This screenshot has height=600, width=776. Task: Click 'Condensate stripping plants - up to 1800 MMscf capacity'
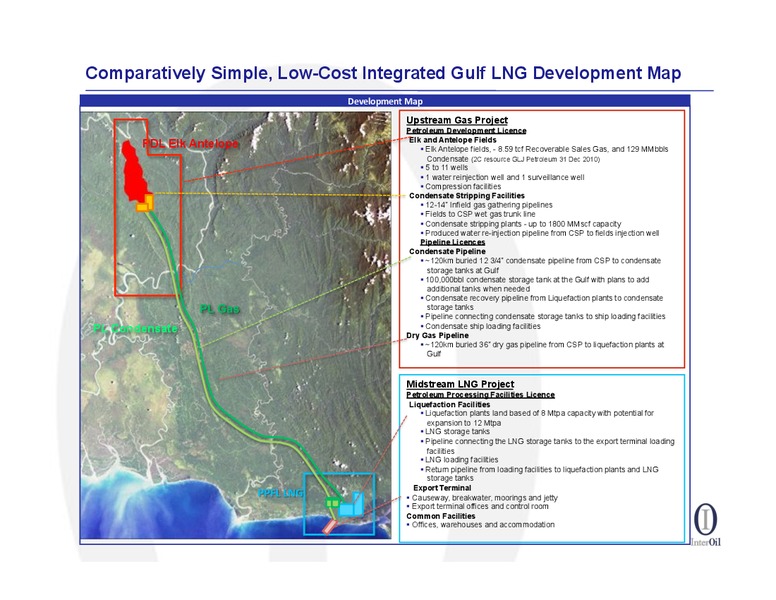pyautogui.click(x=521, y=224)
